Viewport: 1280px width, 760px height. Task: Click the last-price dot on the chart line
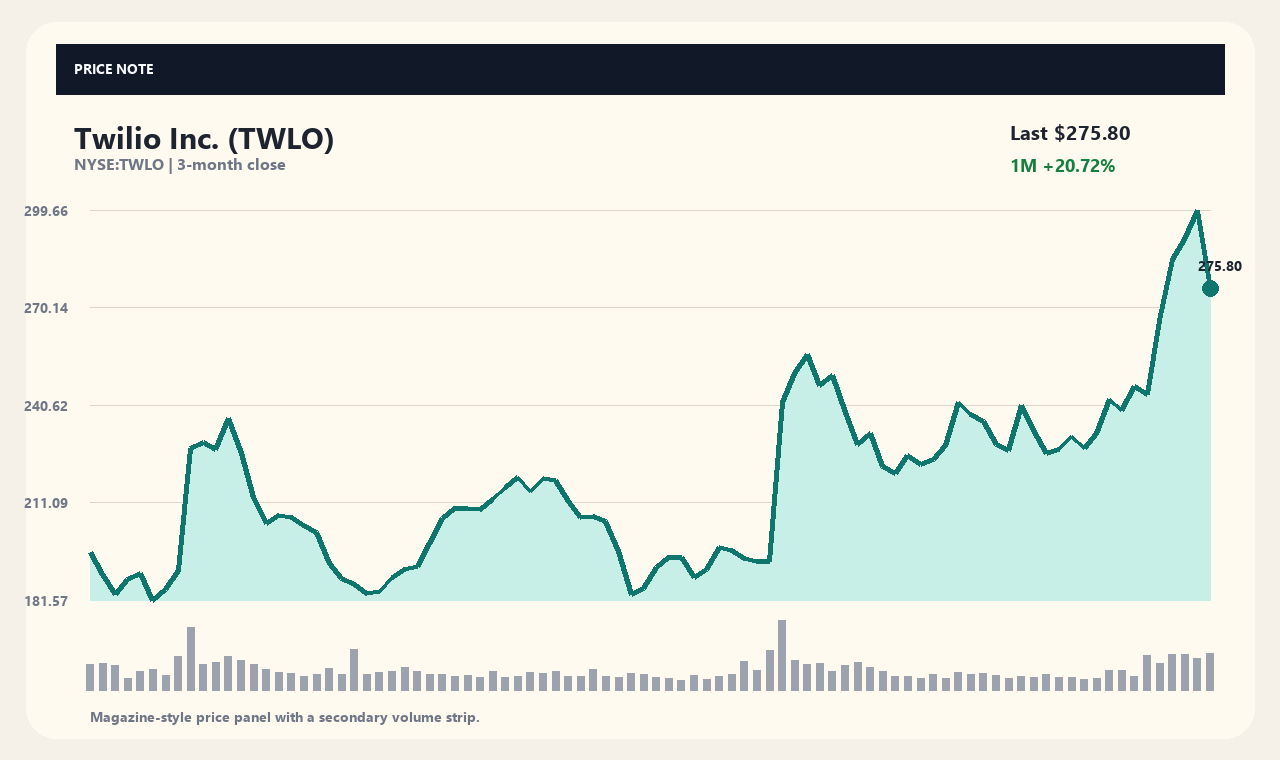pos(1210,289)
